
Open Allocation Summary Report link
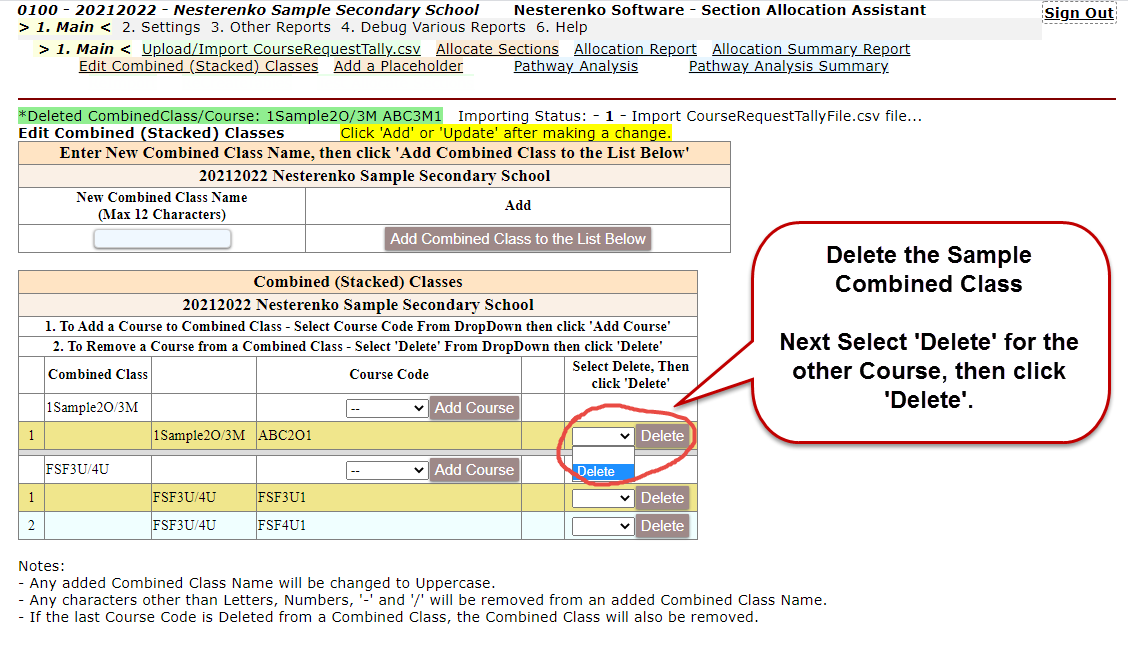coord(811,49)
